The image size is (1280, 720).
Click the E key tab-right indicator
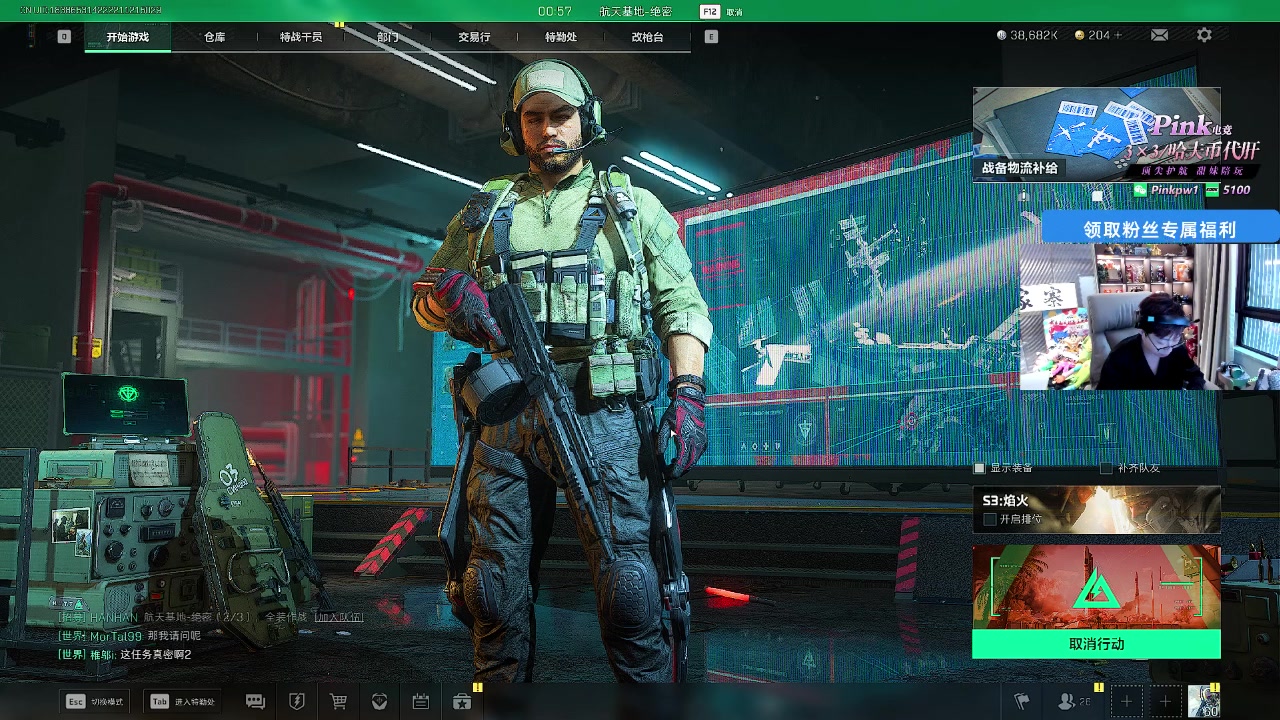tap(711, 36)
